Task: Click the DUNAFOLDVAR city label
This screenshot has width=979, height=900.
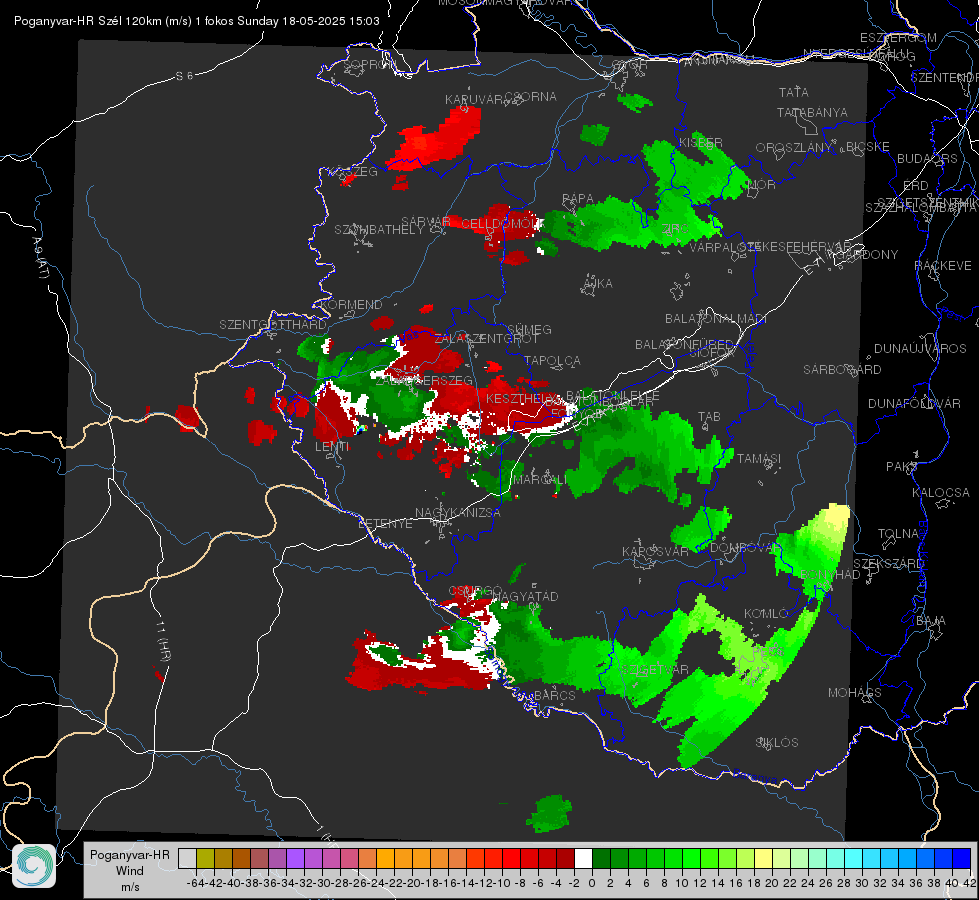Action: (914, 403)
